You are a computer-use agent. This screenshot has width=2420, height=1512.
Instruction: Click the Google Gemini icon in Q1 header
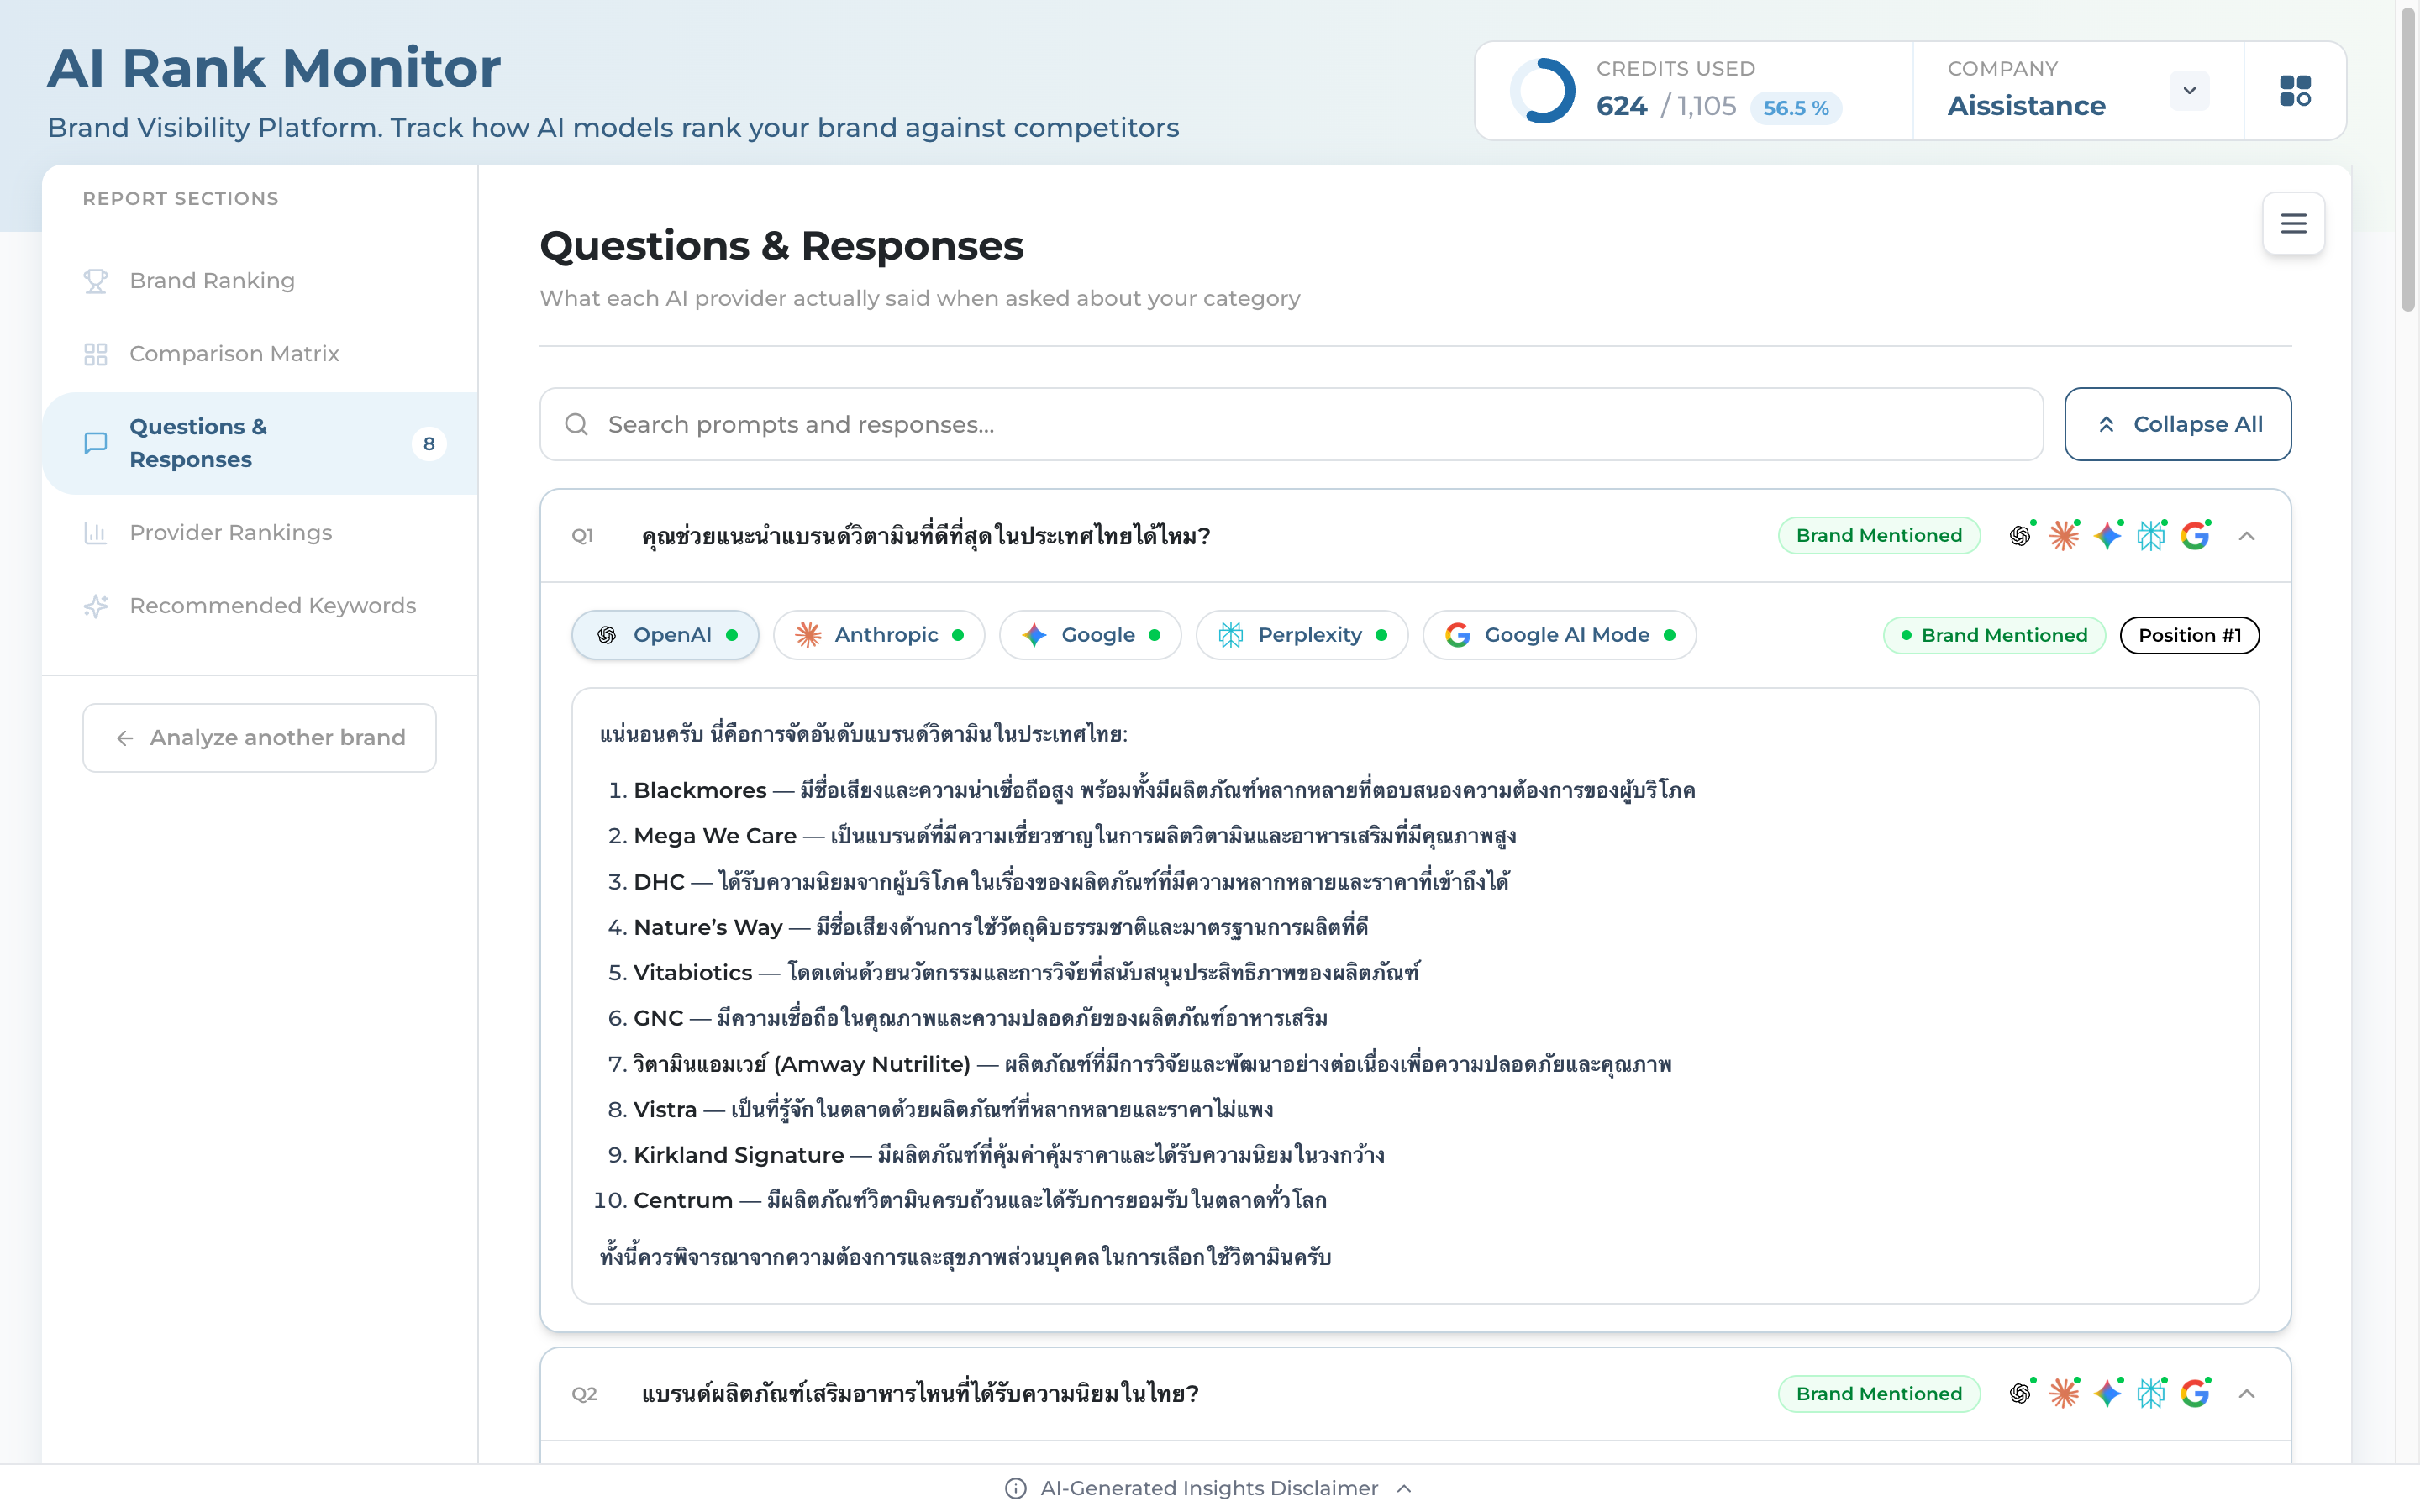[2108, 536]
